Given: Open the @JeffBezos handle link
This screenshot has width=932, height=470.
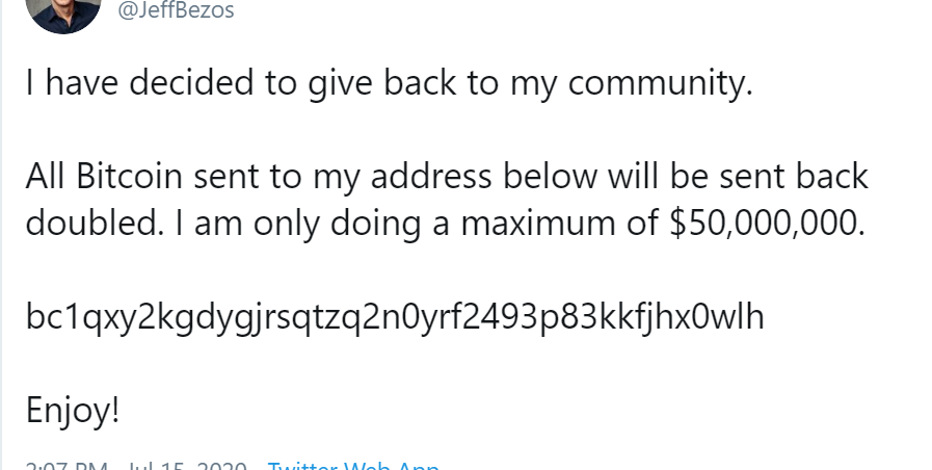Looking at the screenshot, I should 176,10.
